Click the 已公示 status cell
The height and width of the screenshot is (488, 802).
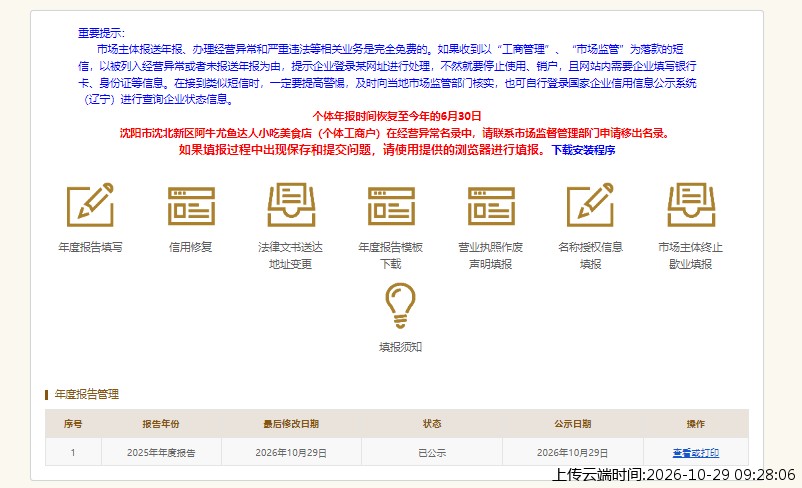coord(432,453)
